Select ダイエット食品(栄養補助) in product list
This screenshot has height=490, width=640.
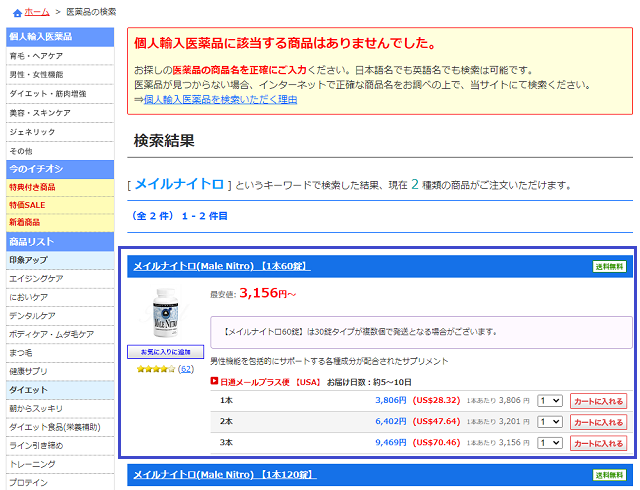60,427
